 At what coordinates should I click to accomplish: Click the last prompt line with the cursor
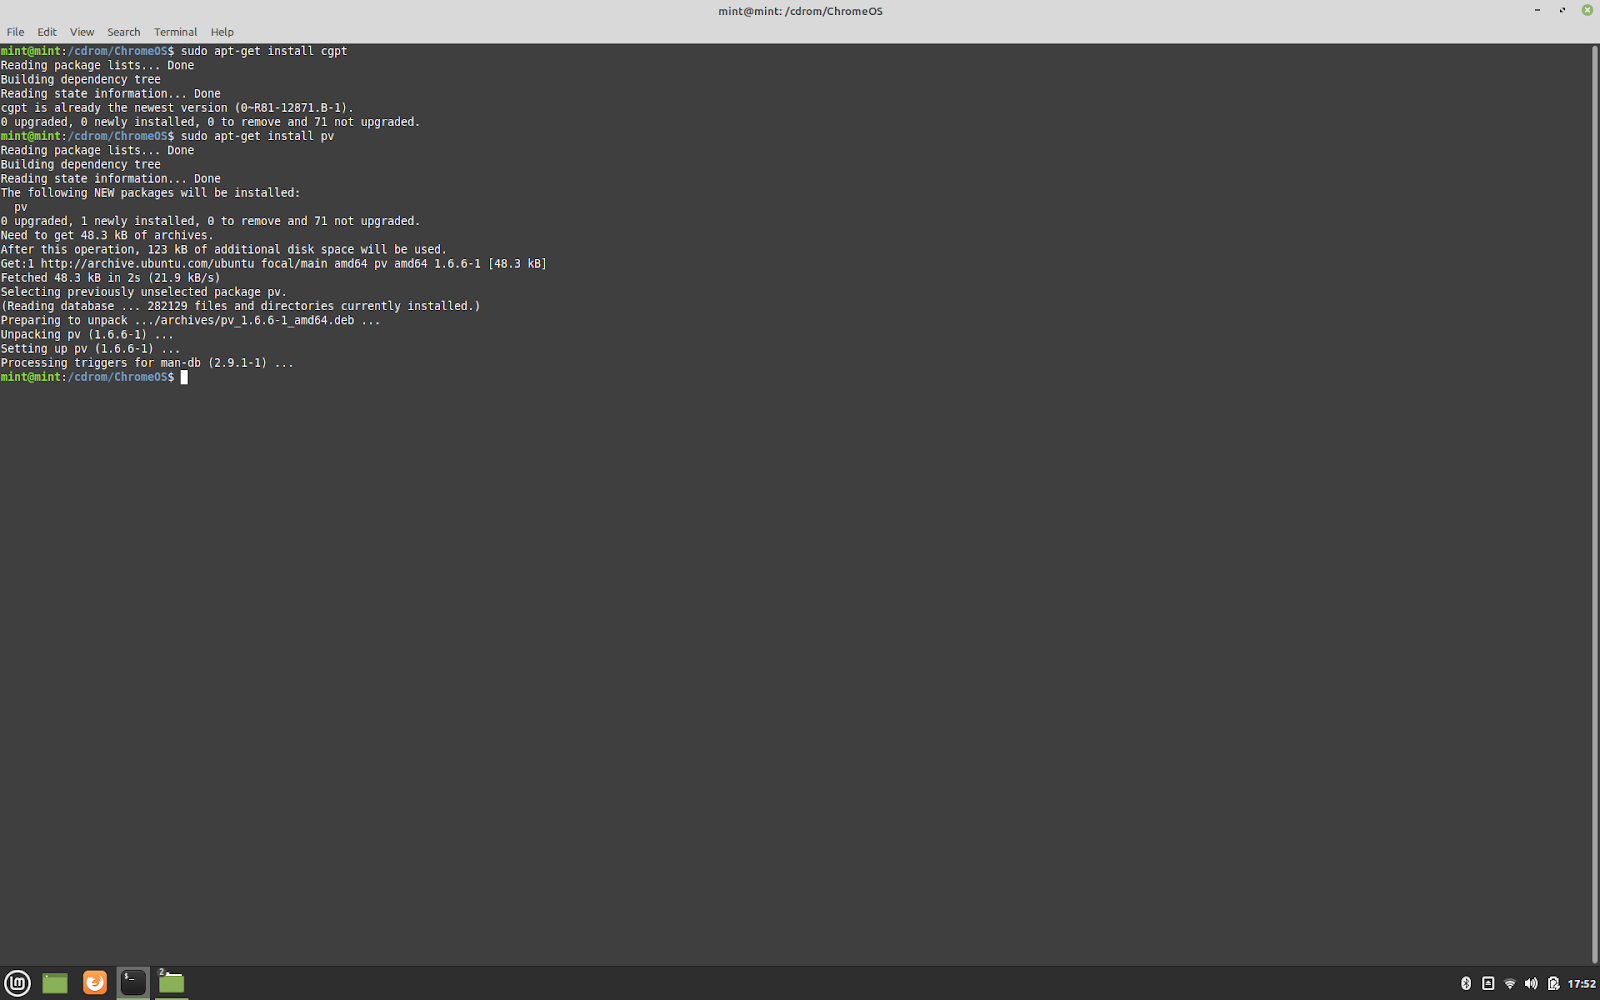[94, 377]
